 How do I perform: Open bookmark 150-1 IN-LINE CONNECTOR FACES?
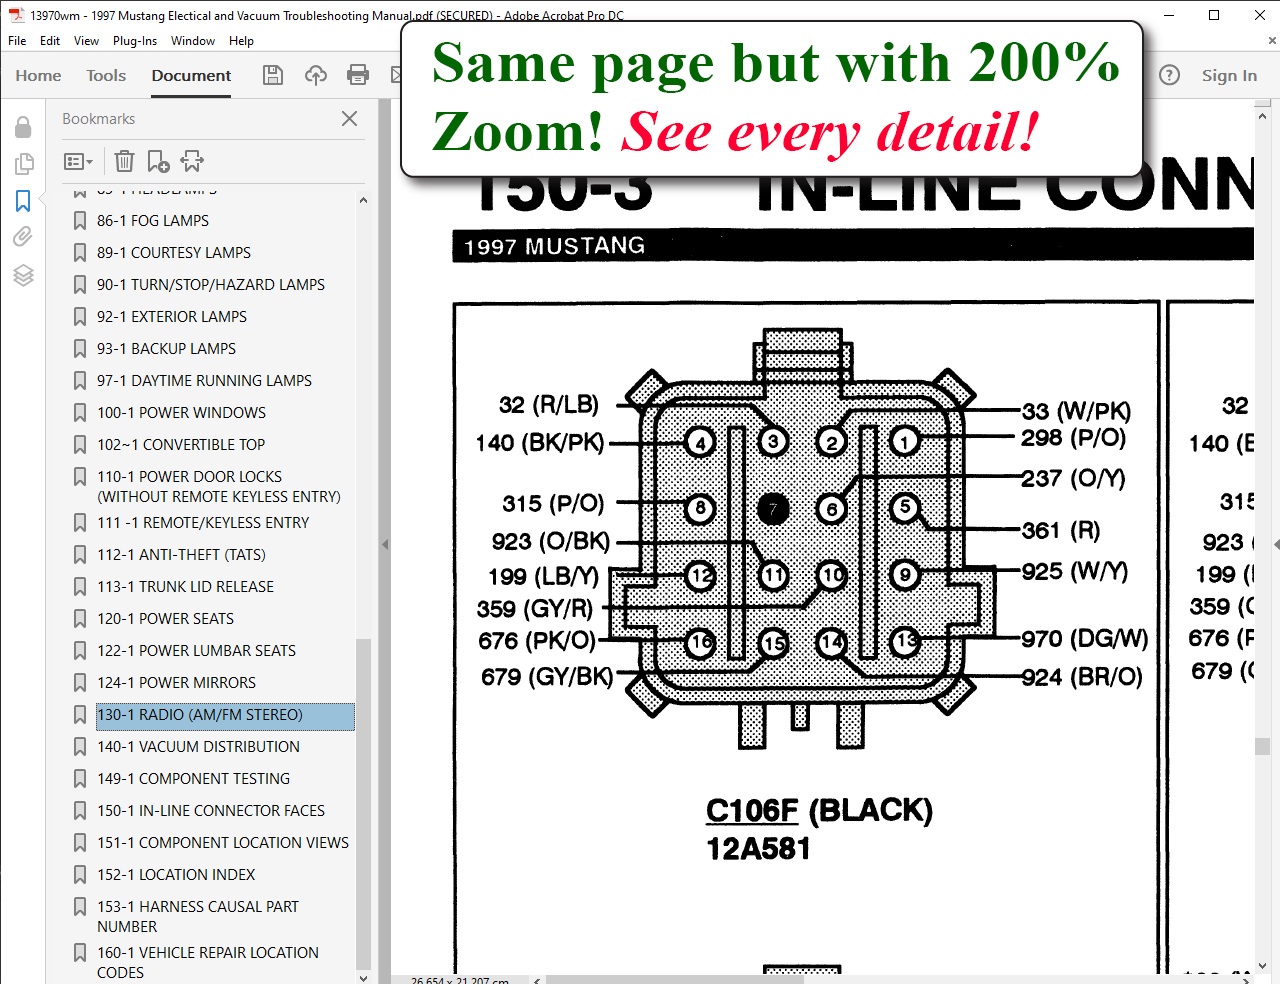pyautogui.click(x=211, y=811)
